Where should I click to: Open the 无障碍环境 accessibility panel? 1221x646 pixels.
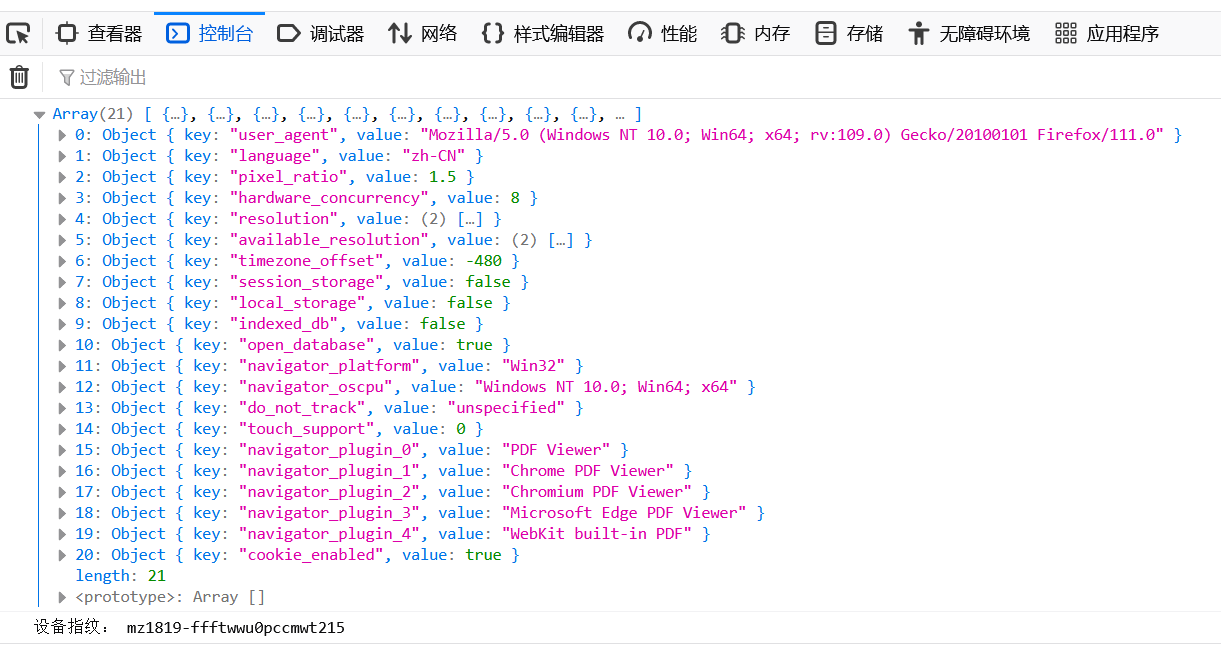pos(972,33)
